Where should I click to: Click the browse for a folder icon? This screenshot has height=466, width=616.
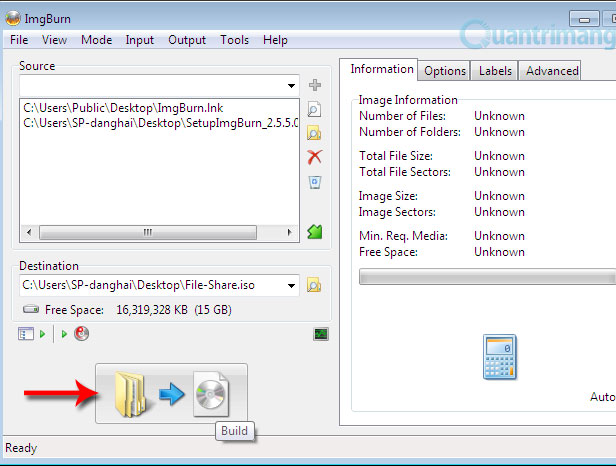point(314,133)
